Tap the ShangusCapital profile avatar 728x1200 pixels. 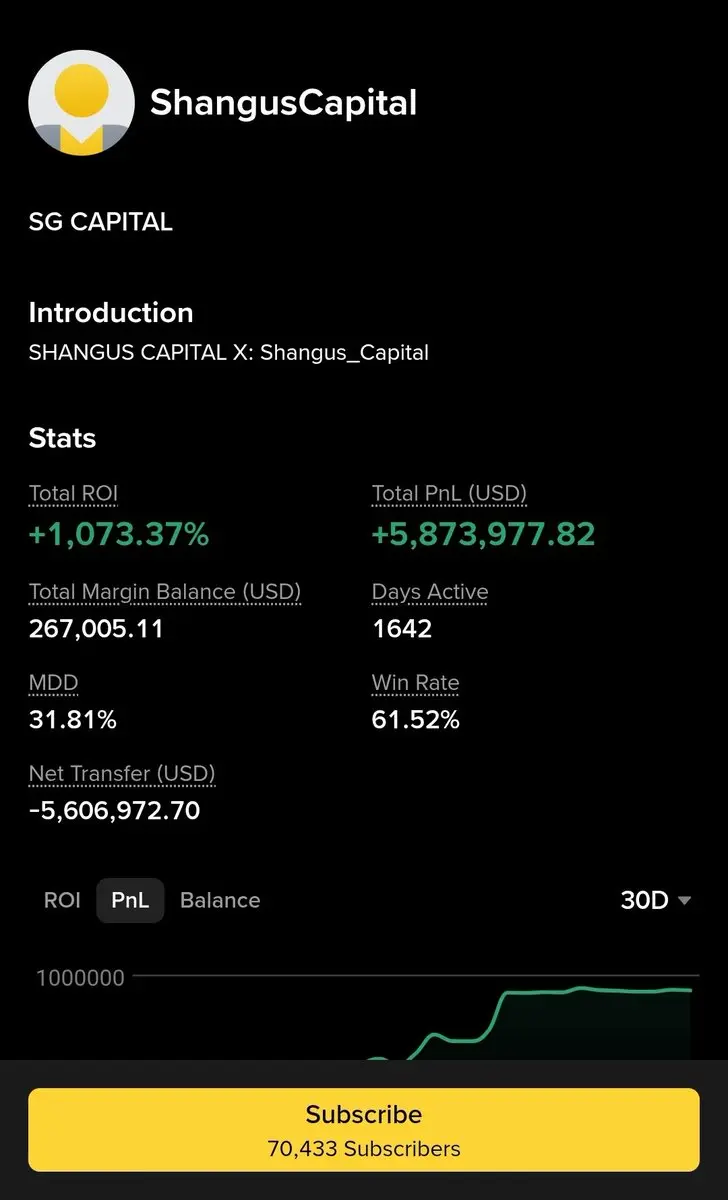click(81, 103)
